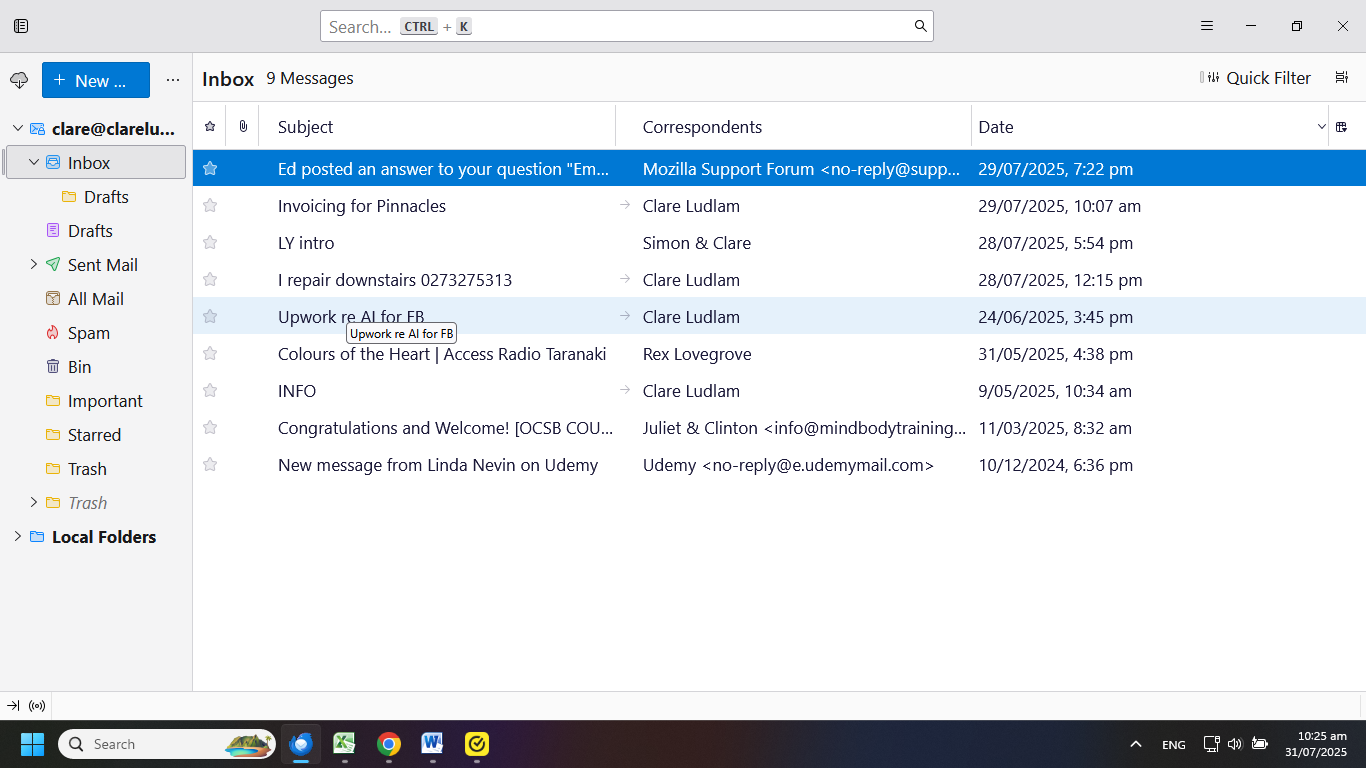
Task: Click the Get Messages cloud icon
Action: click(x=19, y=80)
